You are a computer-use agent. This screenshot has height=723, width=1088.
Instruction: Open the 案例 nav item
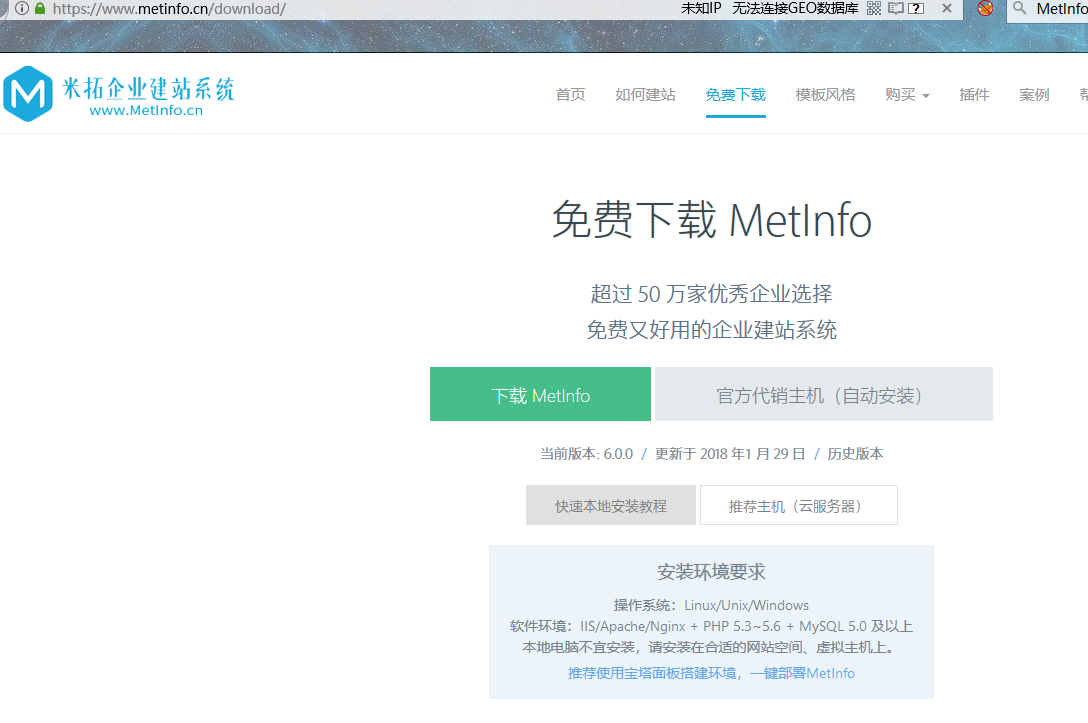(1034, 94)
